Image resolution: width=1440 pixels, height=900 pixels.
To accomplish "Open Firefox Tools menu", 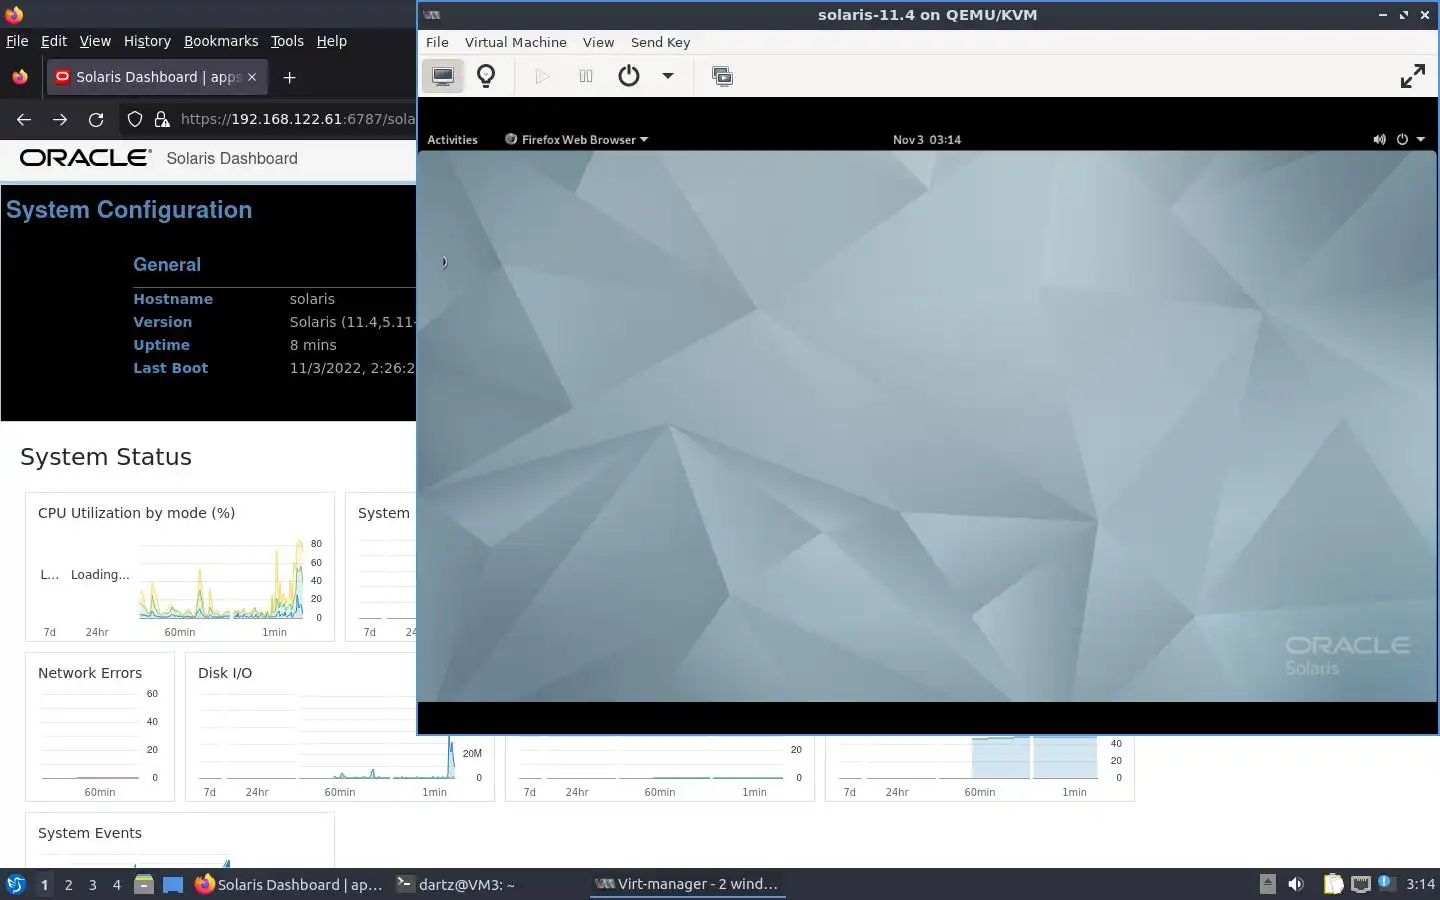I will [287, 41].
